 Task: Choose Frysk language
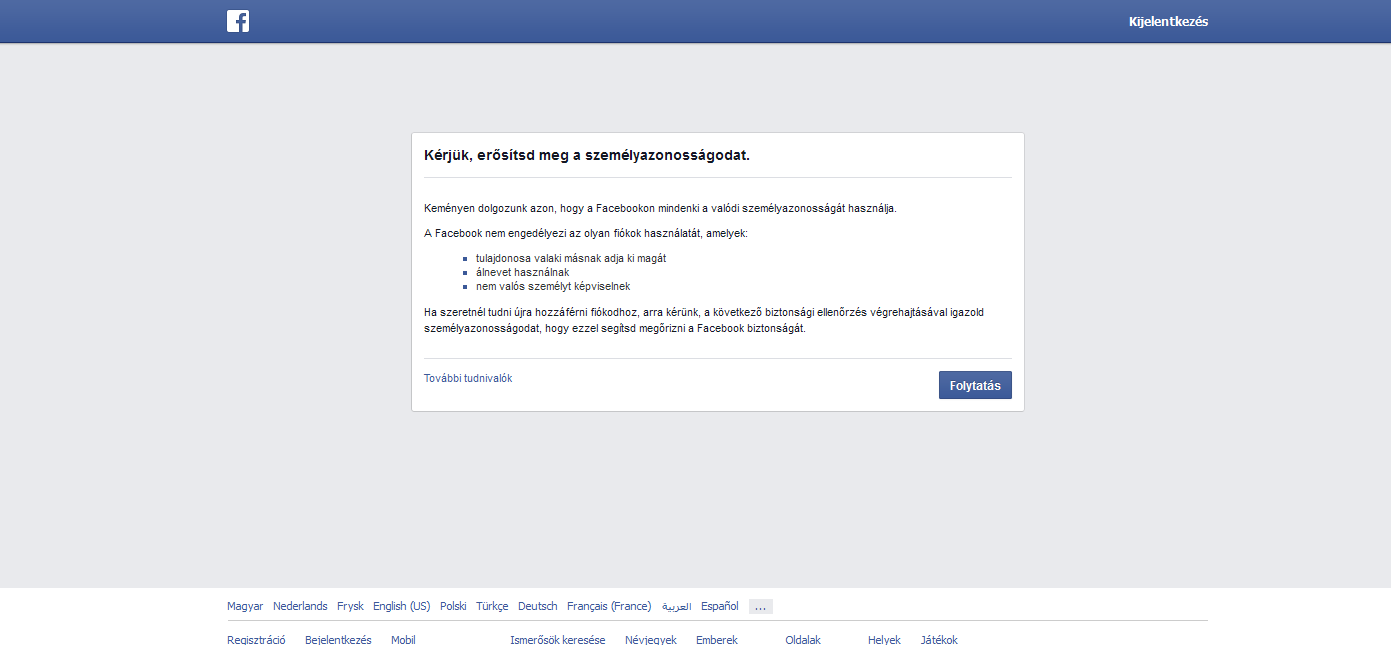(x=350, y=606)
